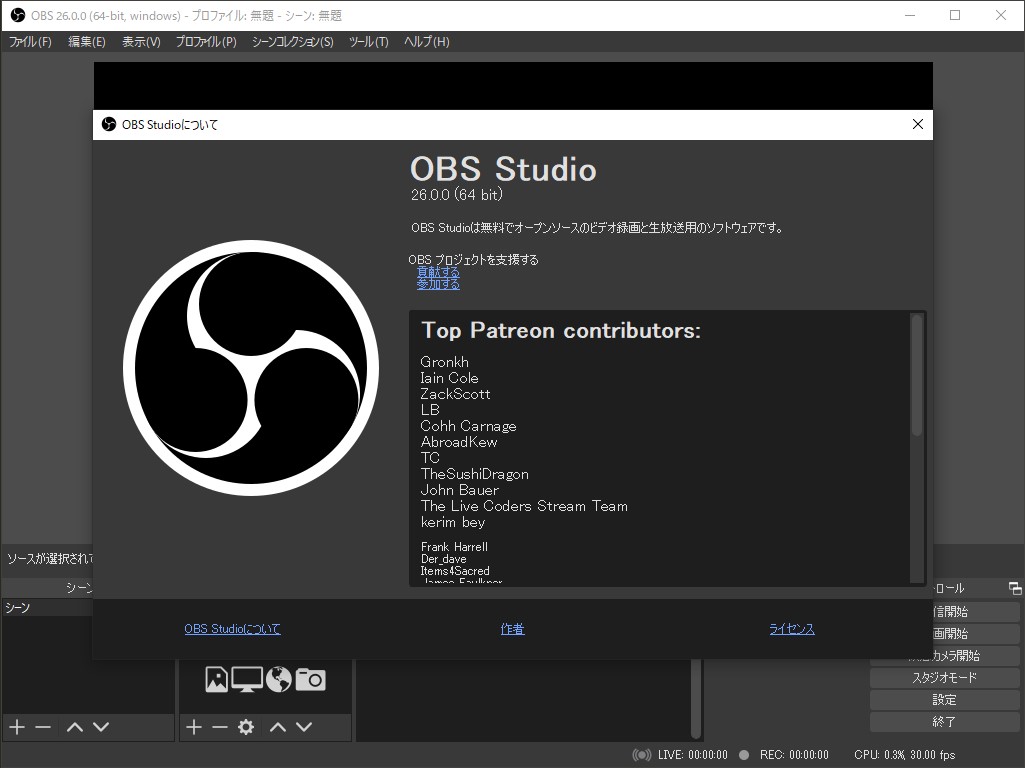
Task: Pop out the controls dock icon
Action: click(x=1013, y=588)
